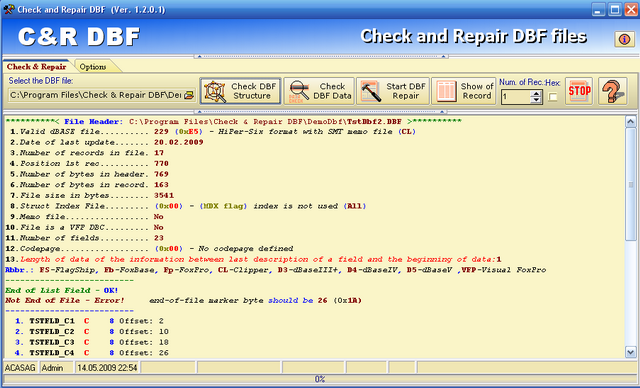640x388 pixels.
Task: Select the Check & Repair tab
Action: coord(36,67)
